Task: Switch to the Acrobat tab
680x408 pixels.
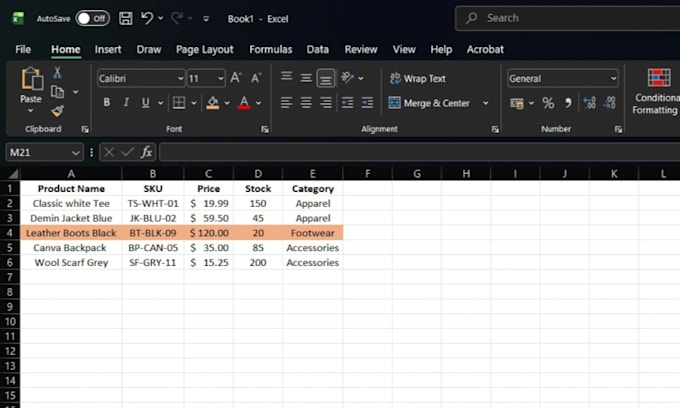Action: click(485, 49)
